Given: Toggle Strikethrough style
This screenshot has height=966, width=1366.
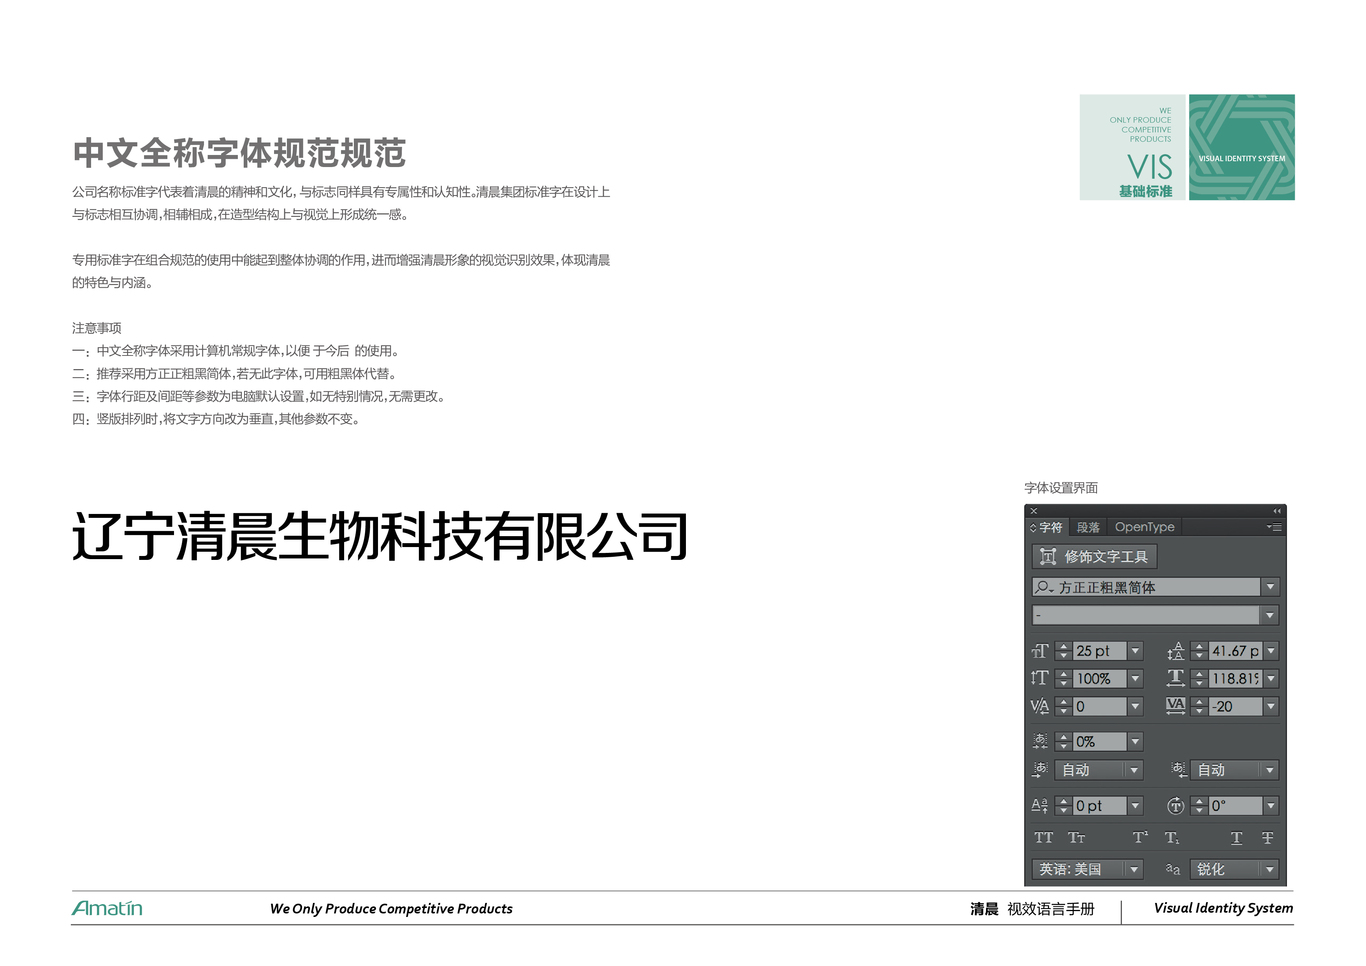Looking at the screenshot, I should [1267, 838].
